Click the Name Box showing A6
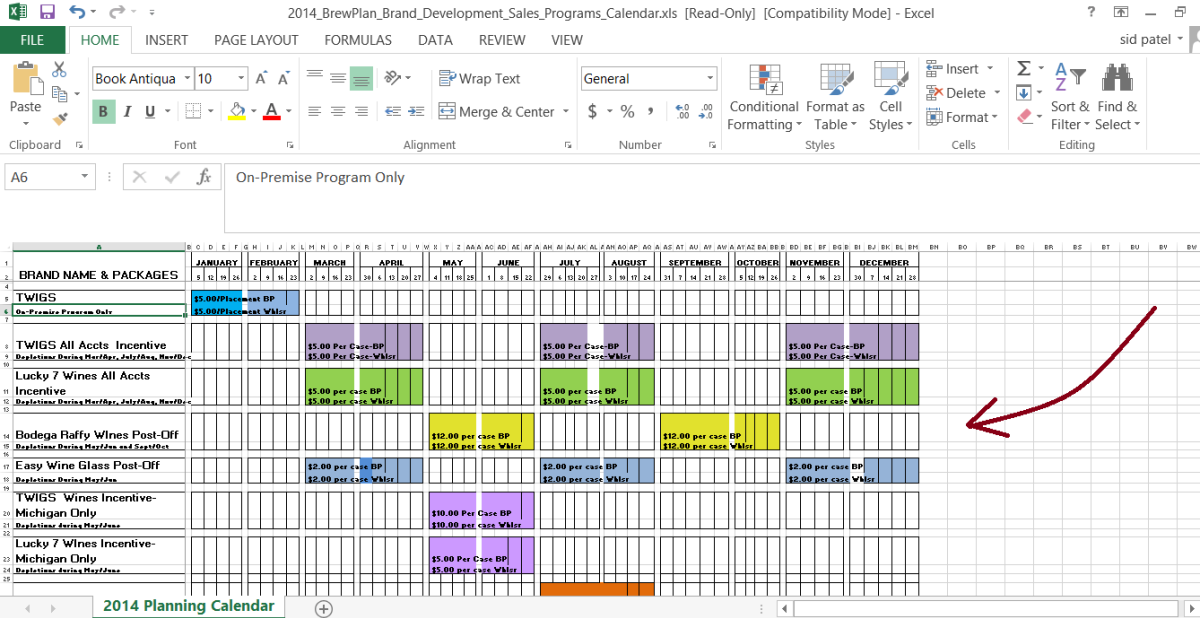The image size is (1200, 618). click(x=51, y=177)
